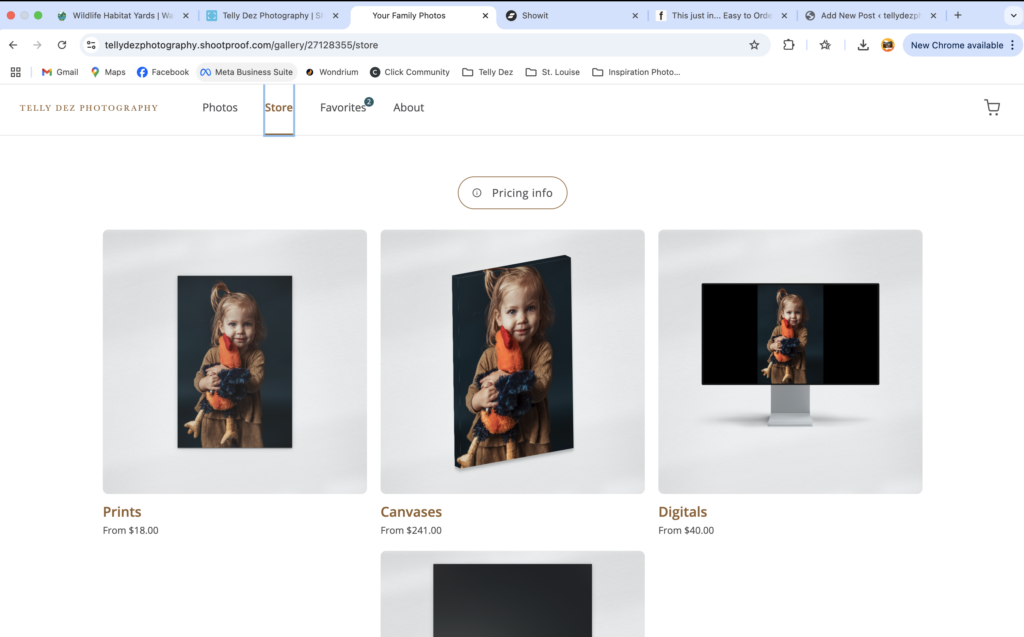Open the Gmail bookmark
Viewport: 1024px width, 637px height.
coord(60,72)
